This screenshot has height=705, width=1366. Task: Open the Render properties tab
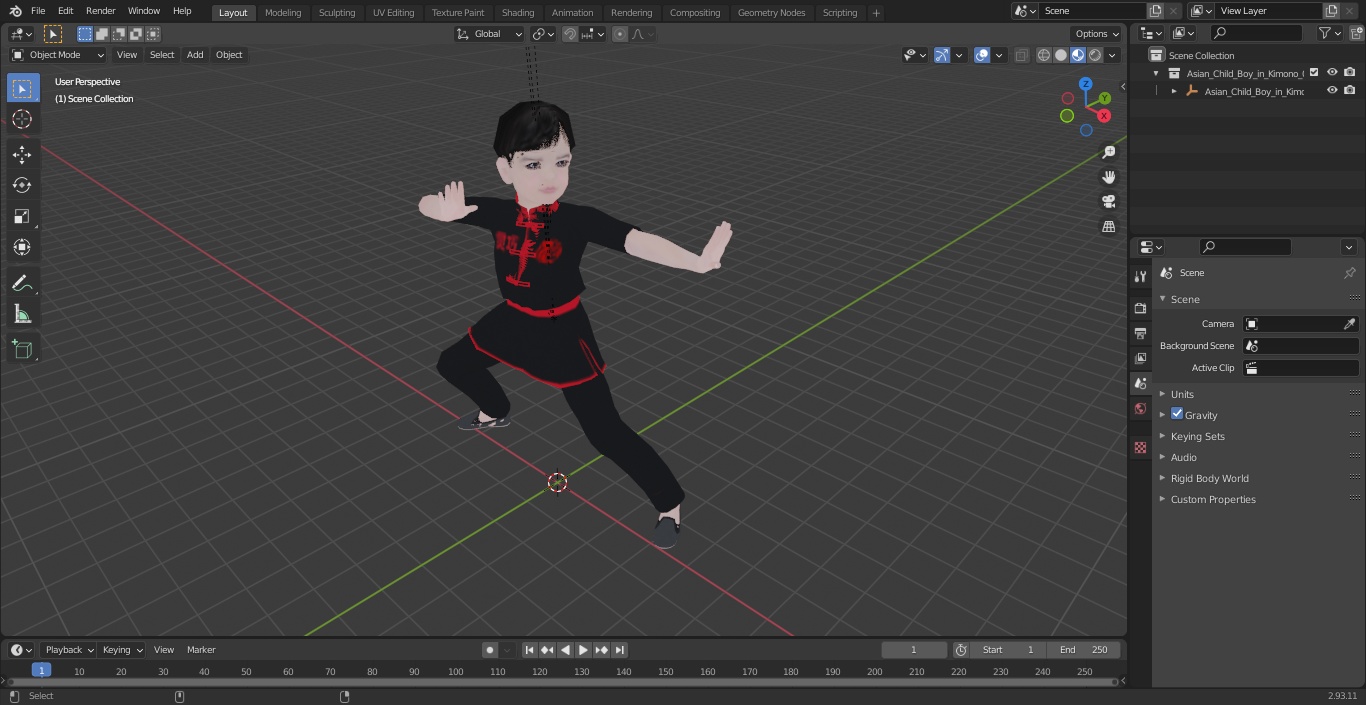pyautogui.click(x=1140, y=308)
